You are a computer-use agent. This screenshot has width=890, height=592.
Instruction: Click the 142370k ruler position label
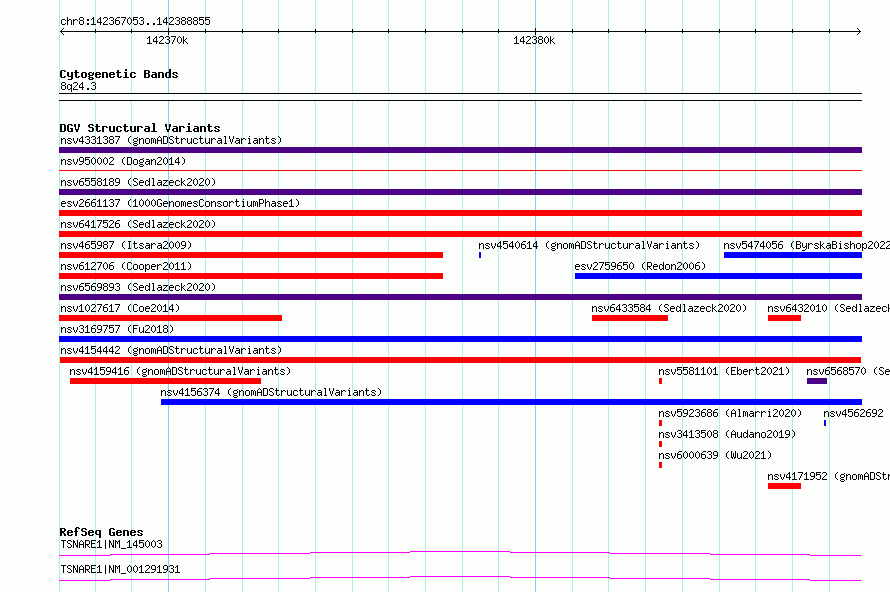click(167, 40)
